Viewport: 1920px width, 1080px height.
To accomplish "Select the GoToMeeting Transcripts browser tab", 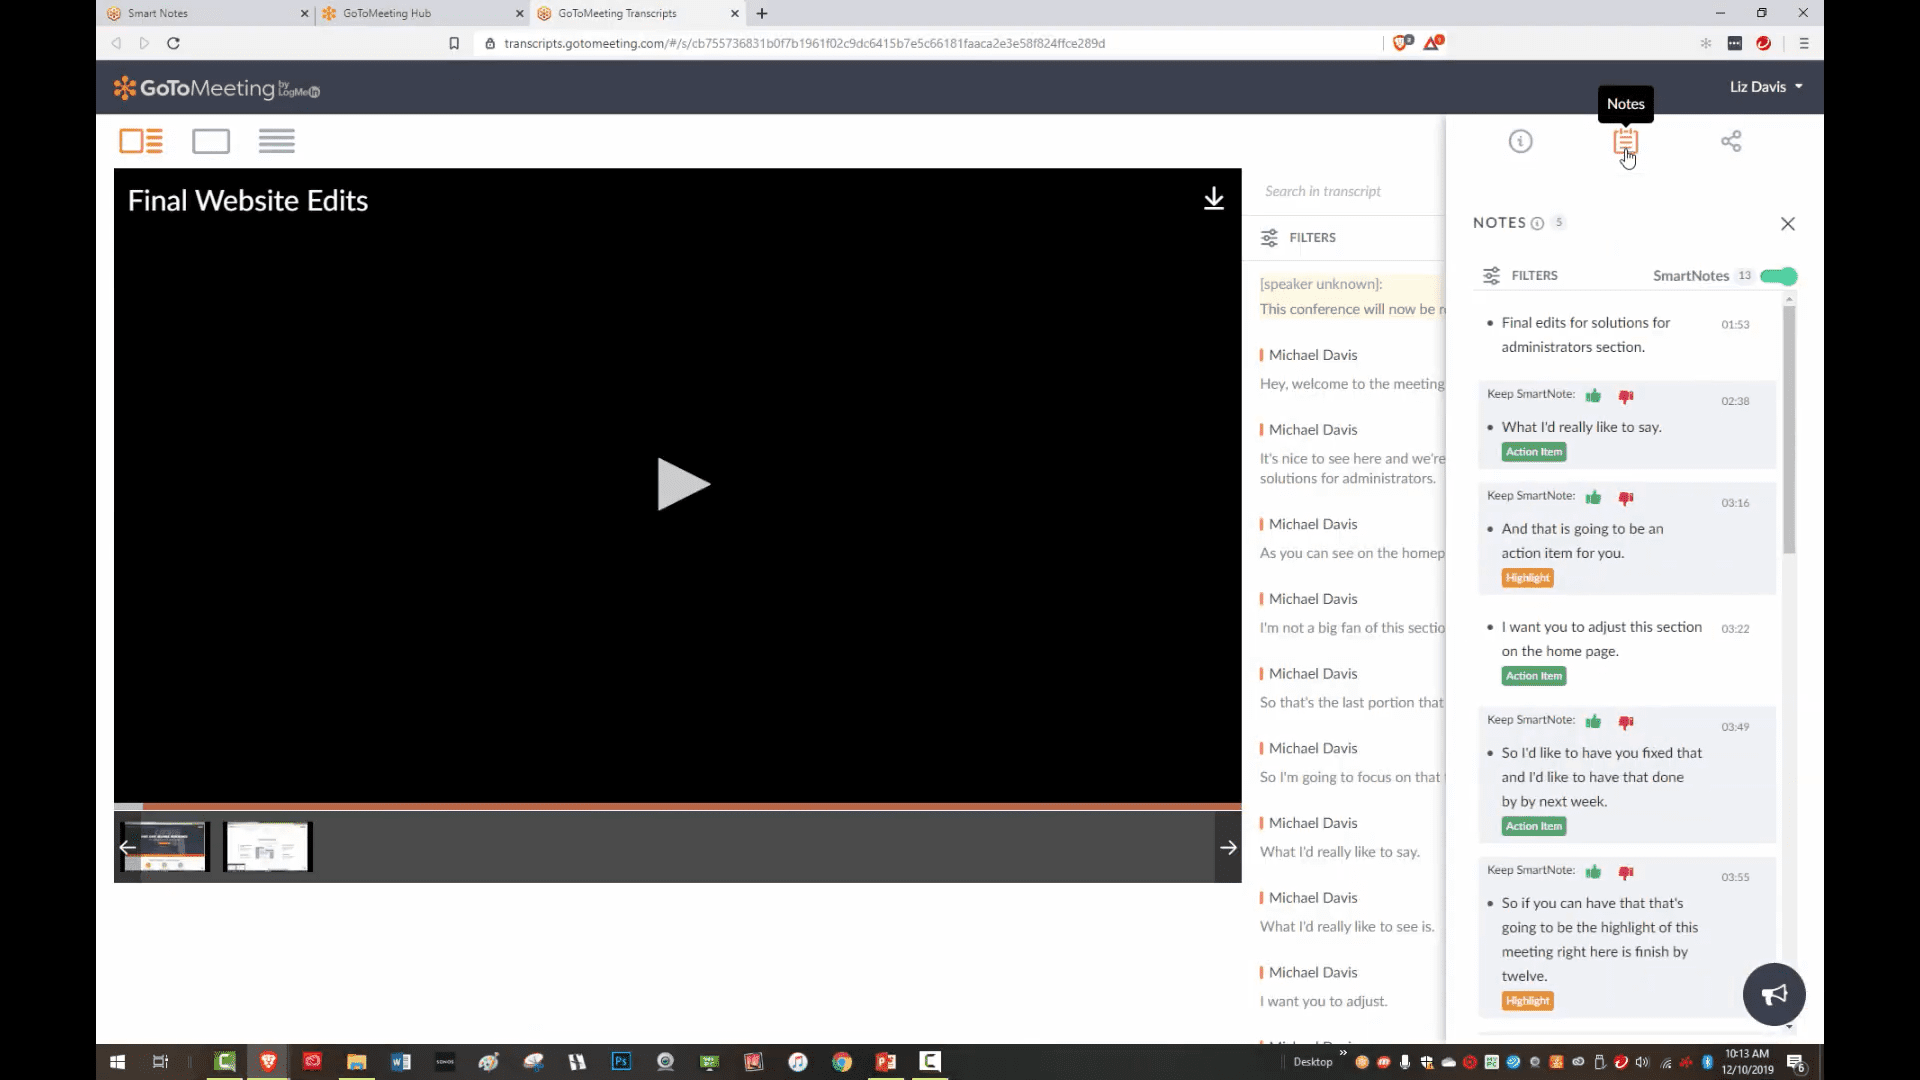I will (x=638, y=13).
